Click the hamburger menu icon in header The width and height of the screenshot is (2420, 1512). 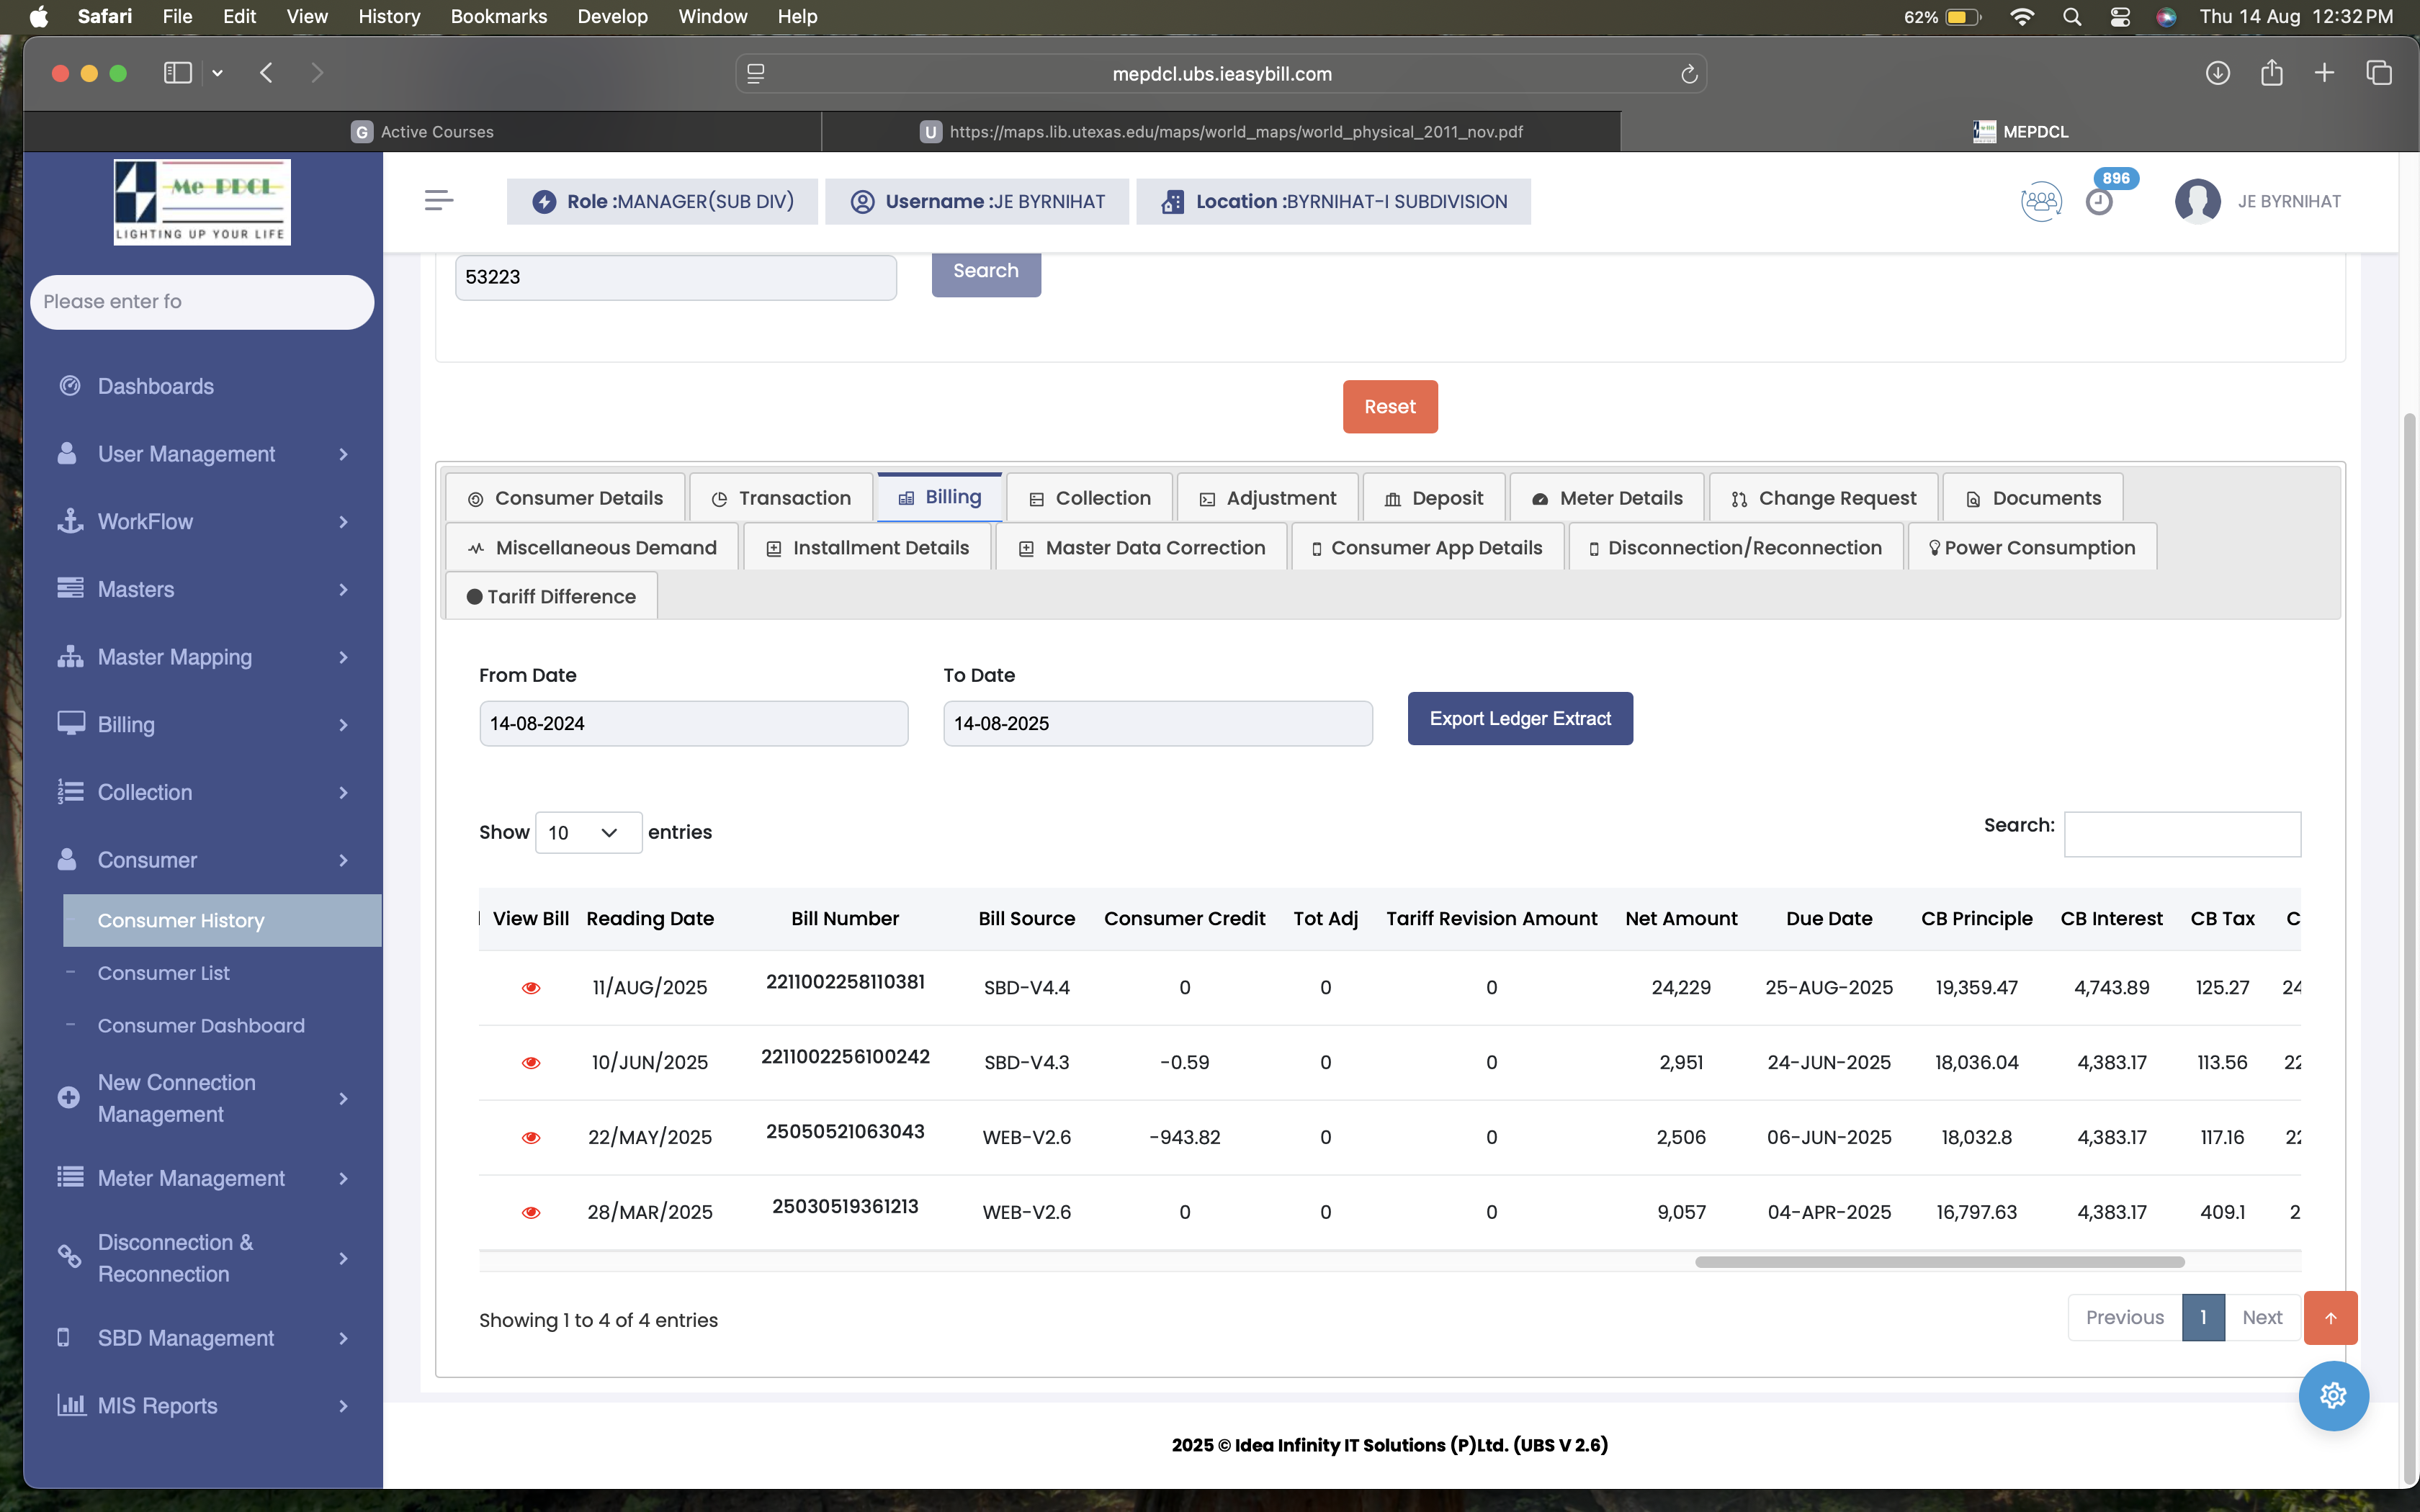(x=438, y=201)
